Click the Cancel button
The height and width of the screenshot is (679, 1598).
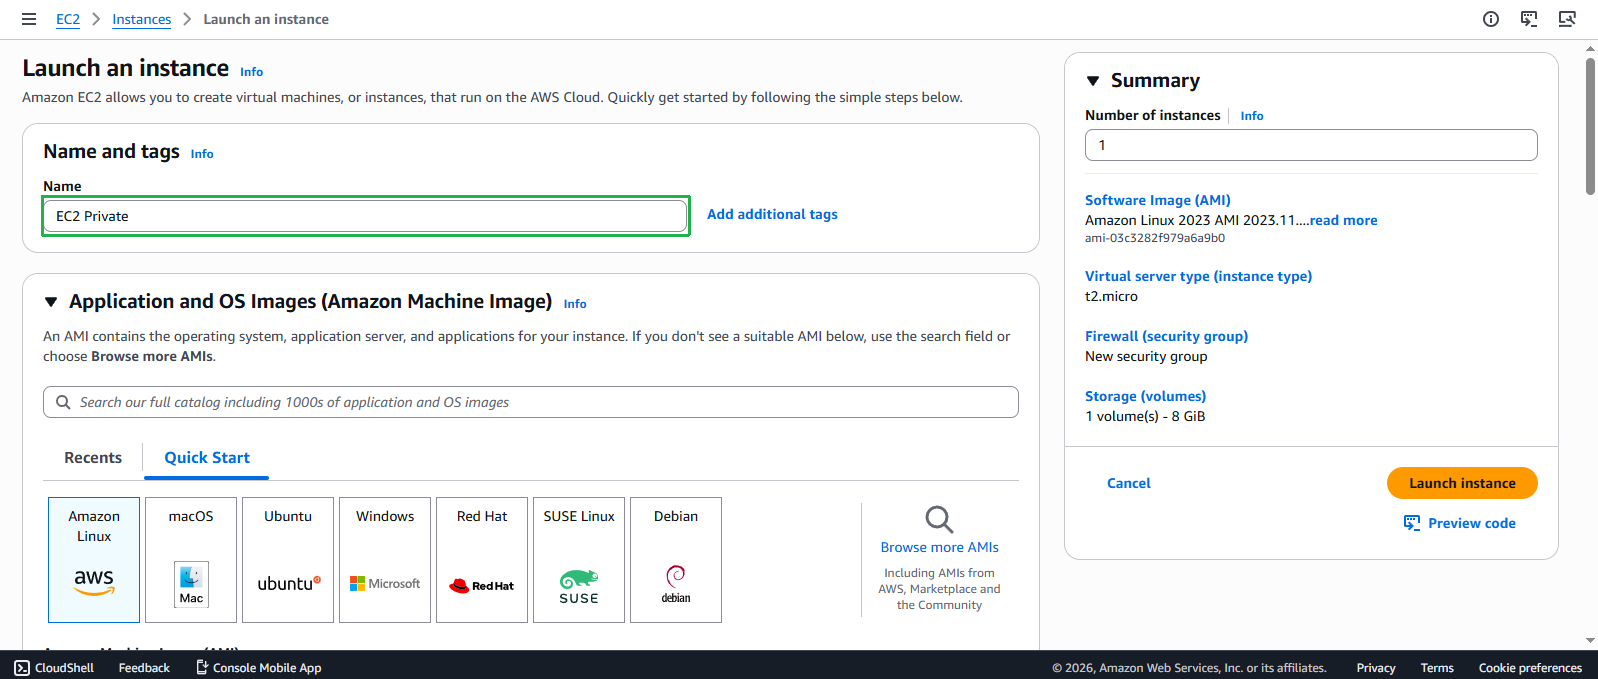pos(1129,483)
